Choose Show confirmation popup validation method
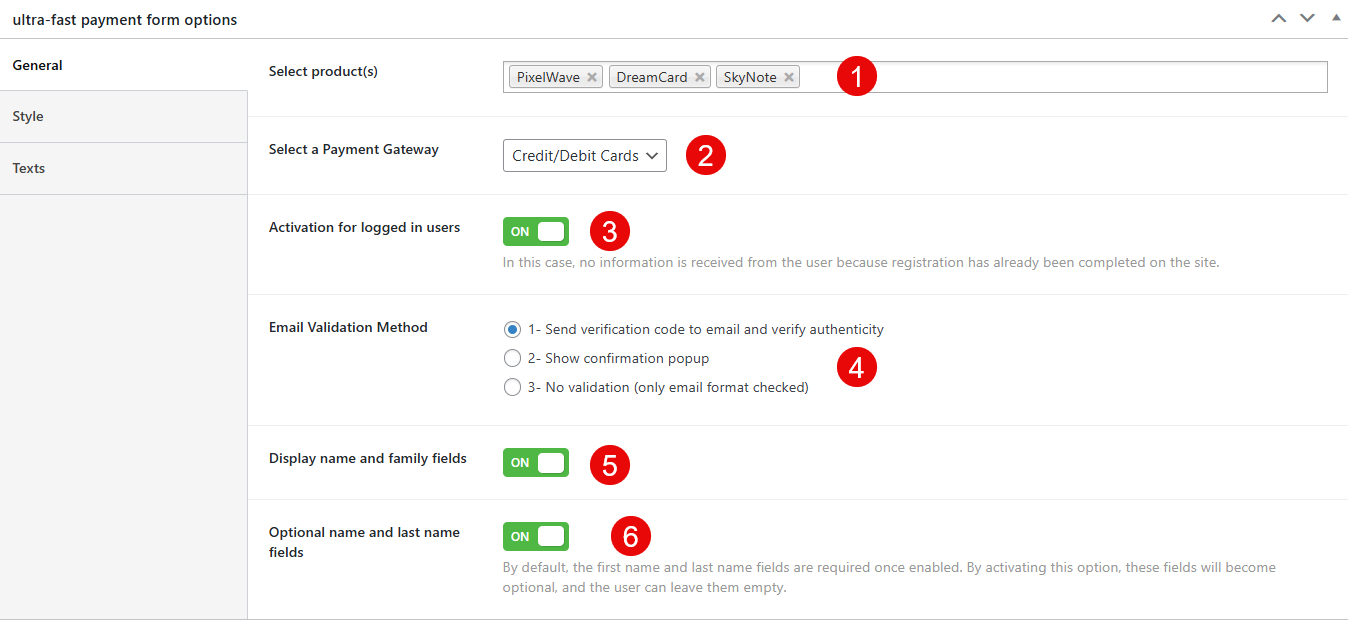This screenshot has width=1348, height=620. point(513,358)
